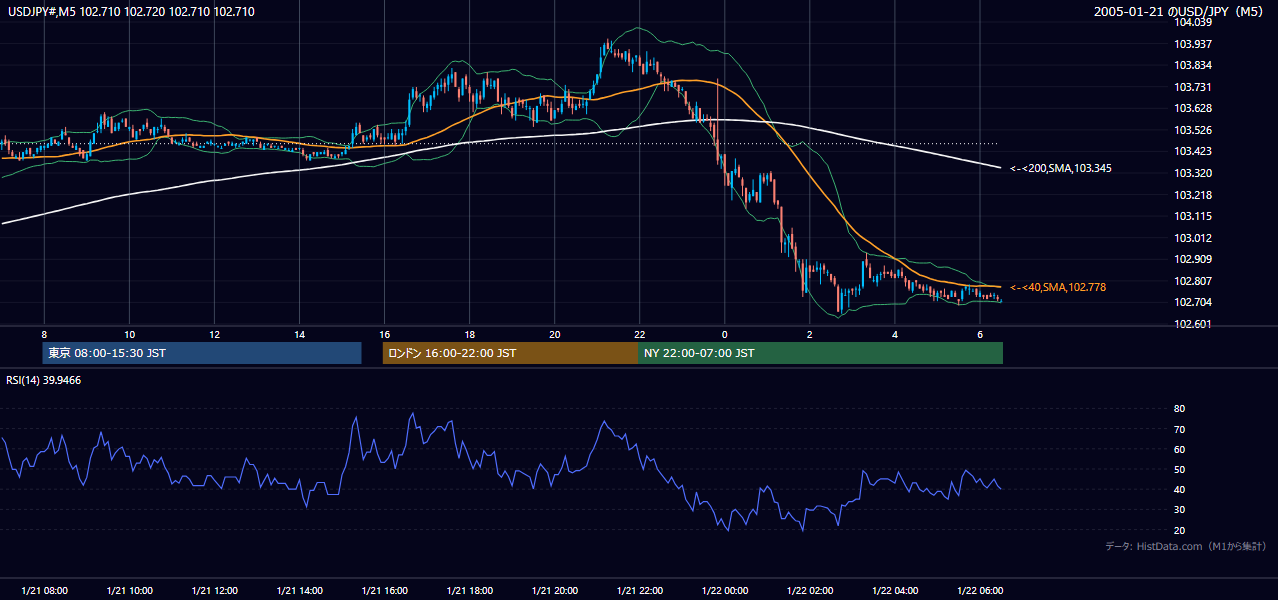Image resolution: width=1278 pixels, height=600 pixels.
Task: Click hour label 8 under price chart
Action: (44, 334)
